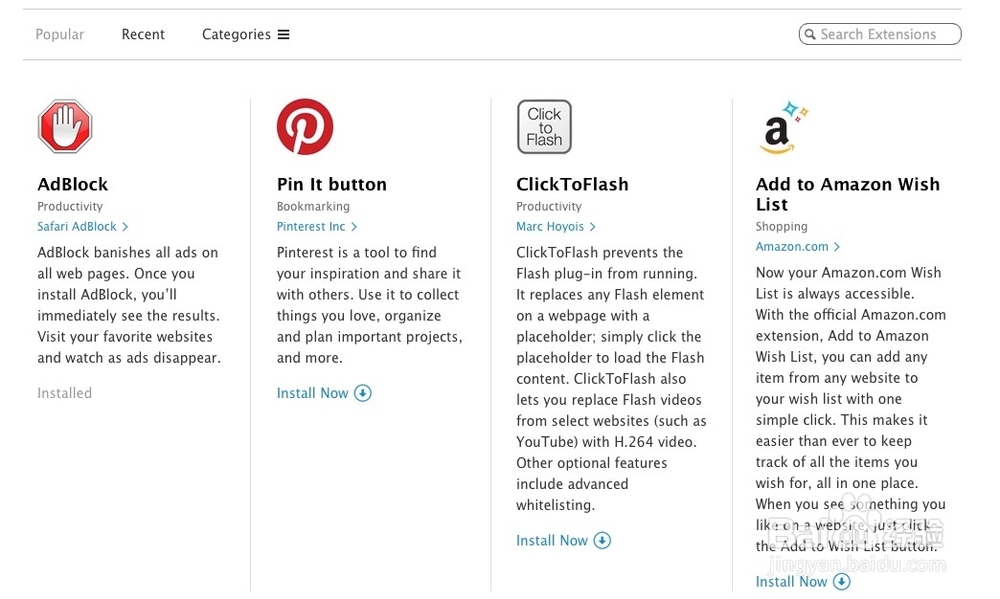Focus the Search Extensions field
The width and height of the screenshot is (1000, 599).
886,35
